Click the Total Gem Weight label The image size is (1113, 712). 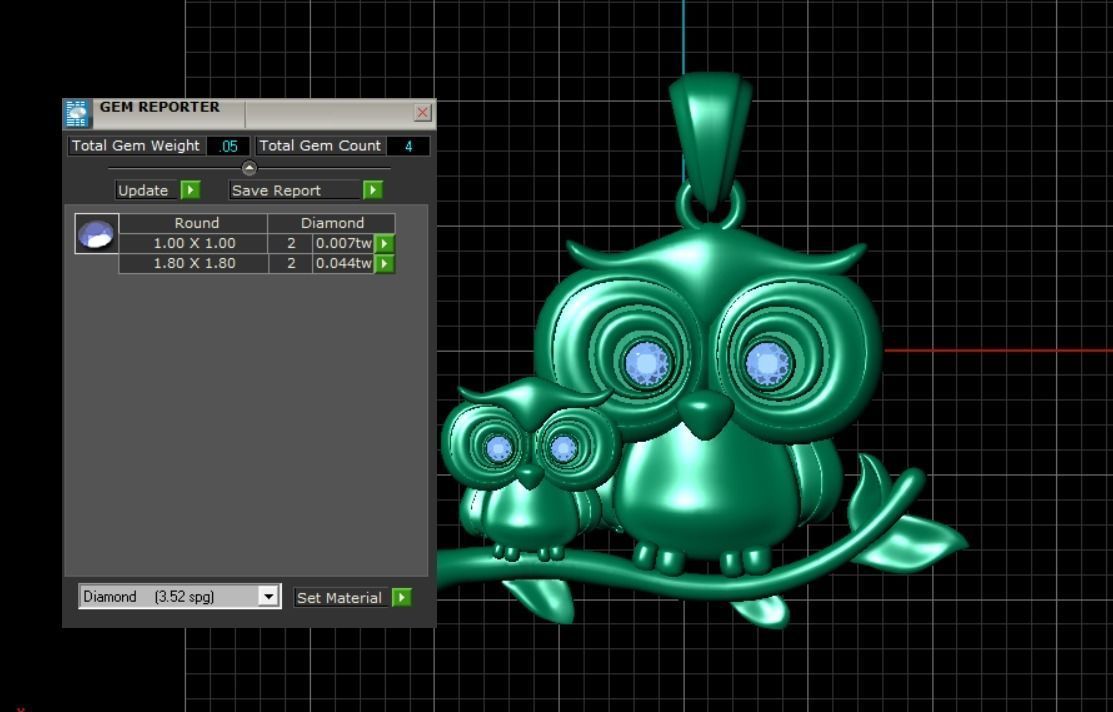pyautogui.click(x=136, y=146)
